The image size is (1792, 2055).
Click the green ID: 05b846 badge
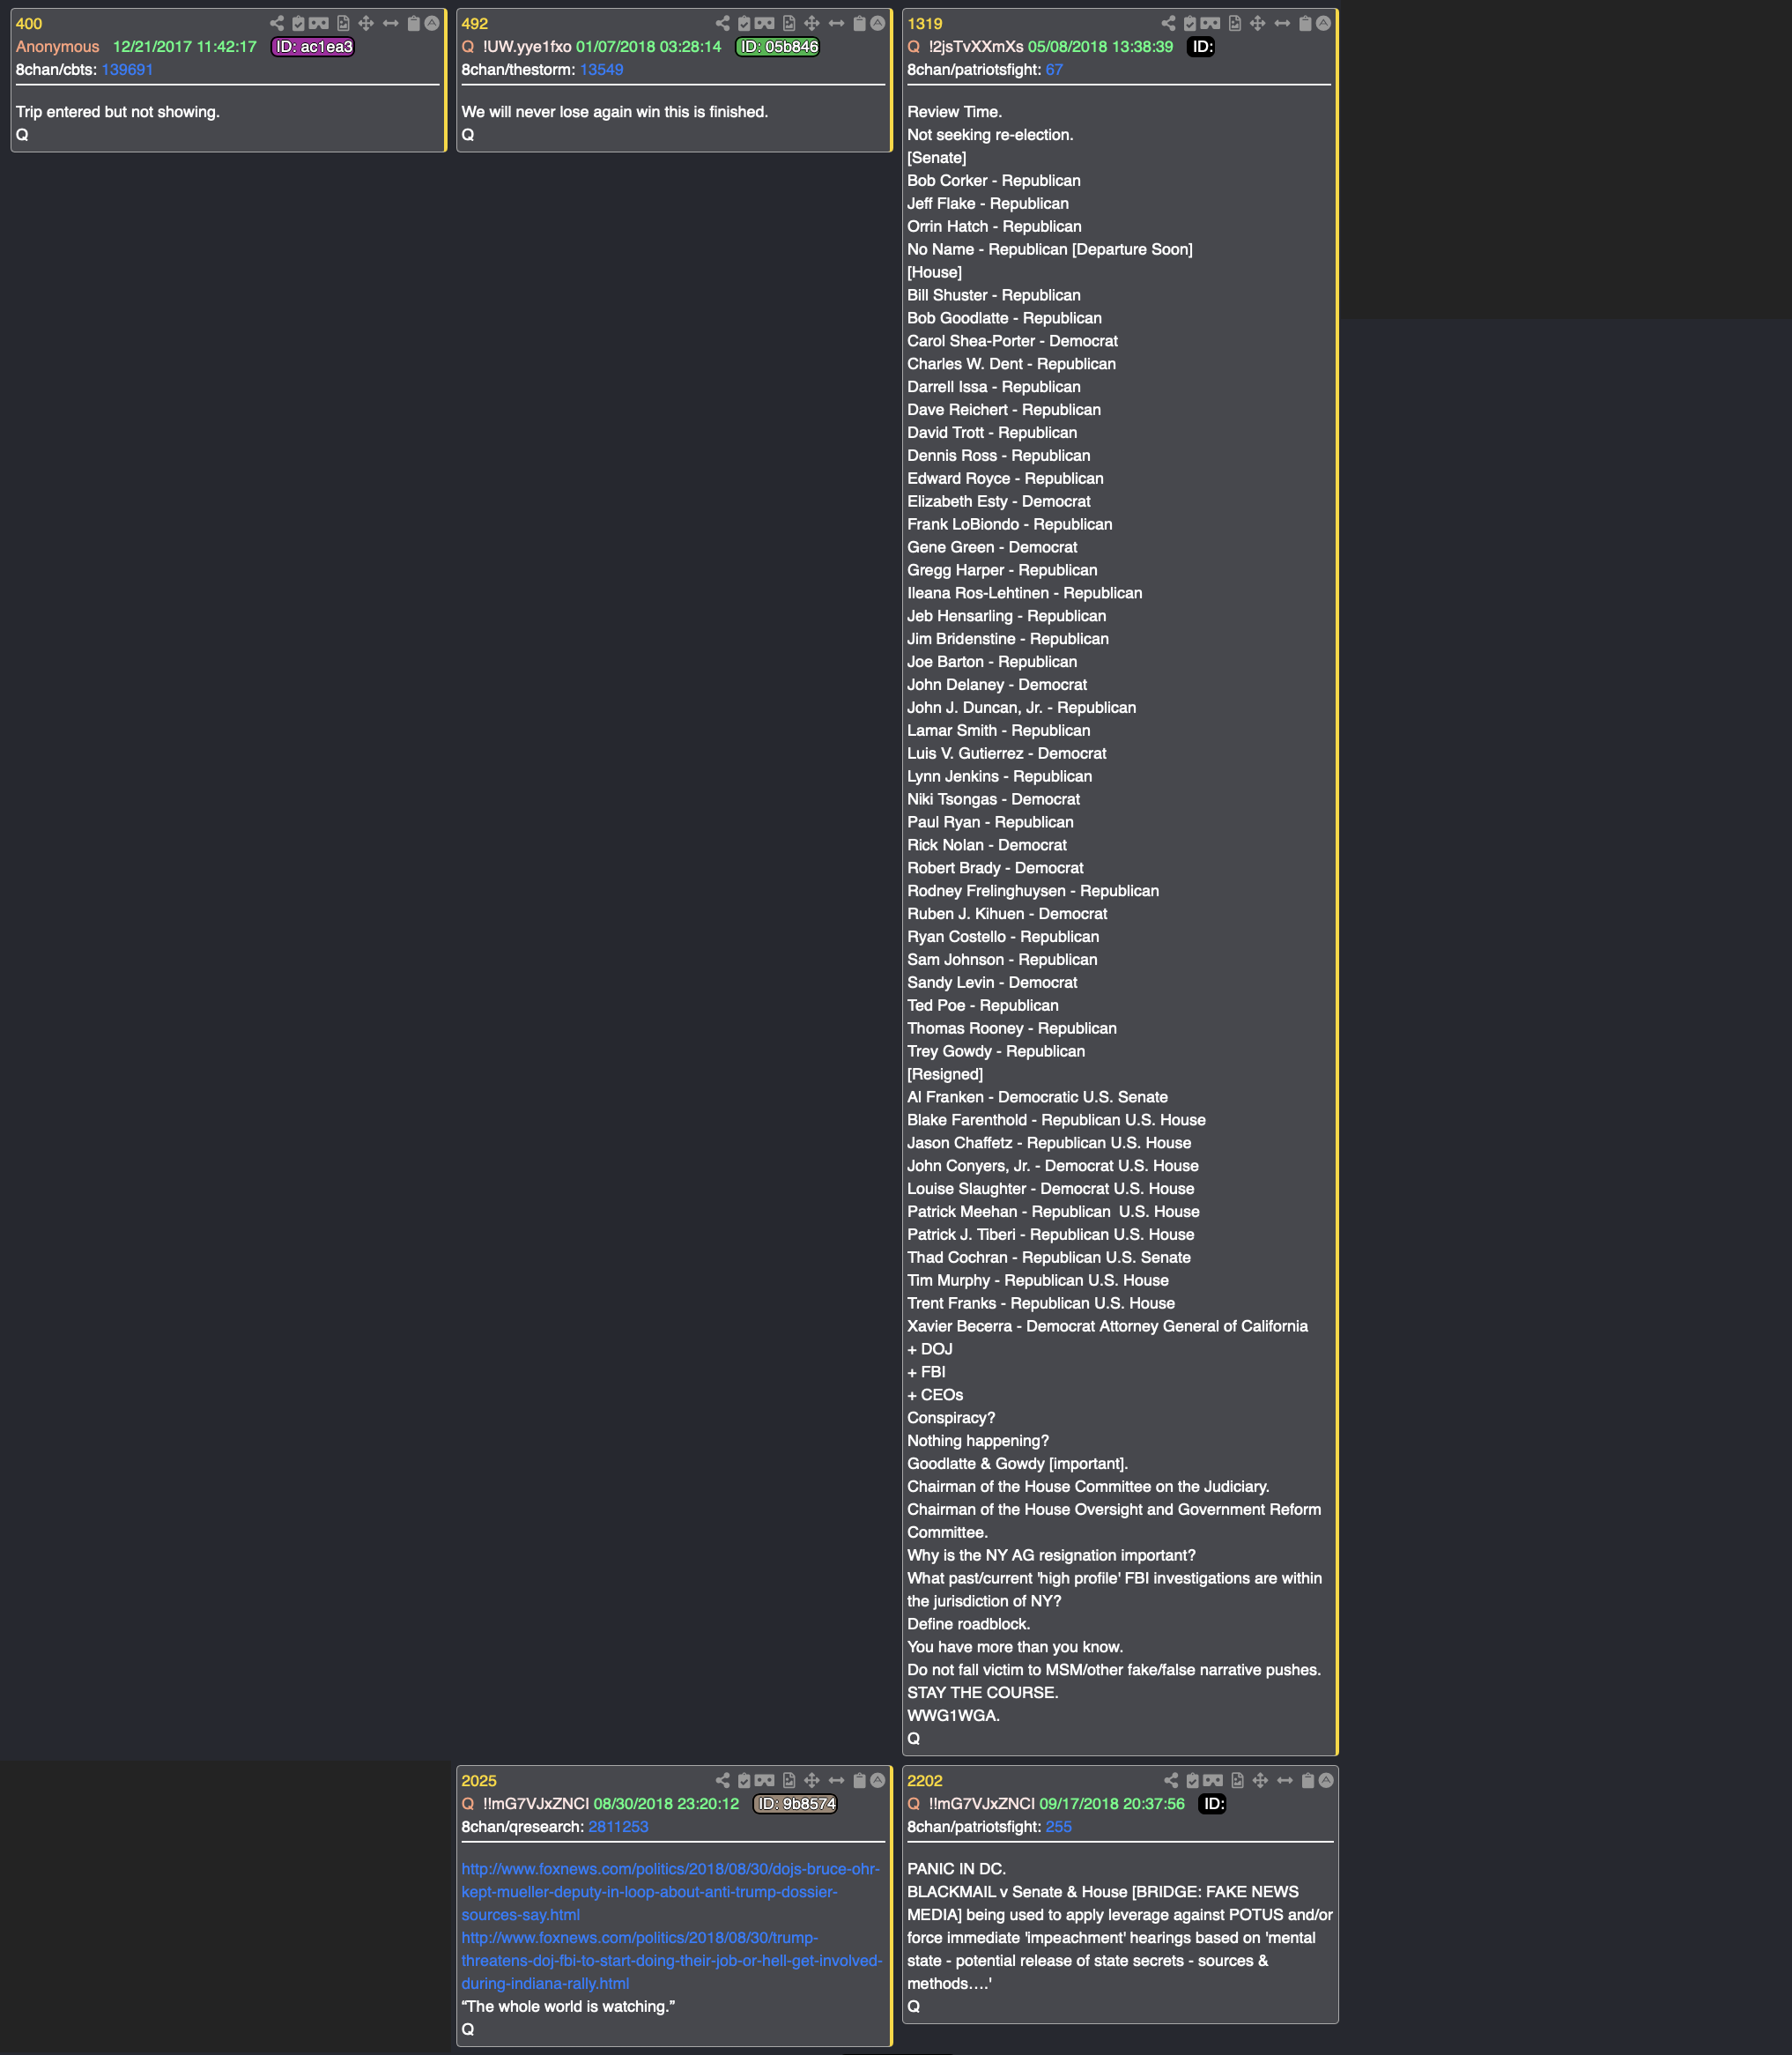(777, 47)
